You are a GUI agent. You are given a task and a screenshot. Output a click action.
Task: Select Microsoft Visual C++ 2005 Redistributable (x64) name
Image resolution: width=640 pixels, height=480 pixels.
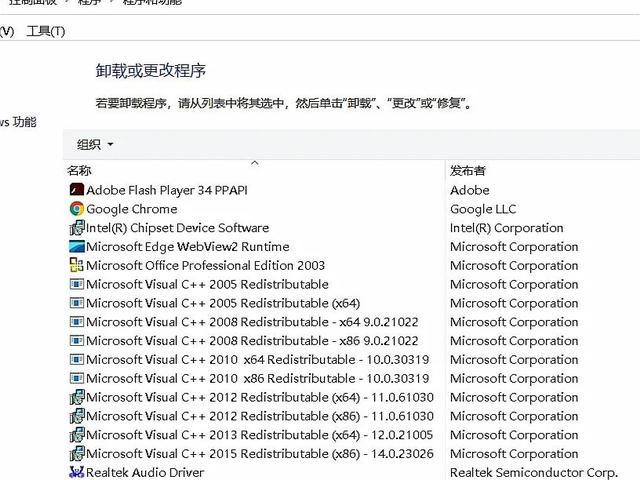(x=223, y=303)
